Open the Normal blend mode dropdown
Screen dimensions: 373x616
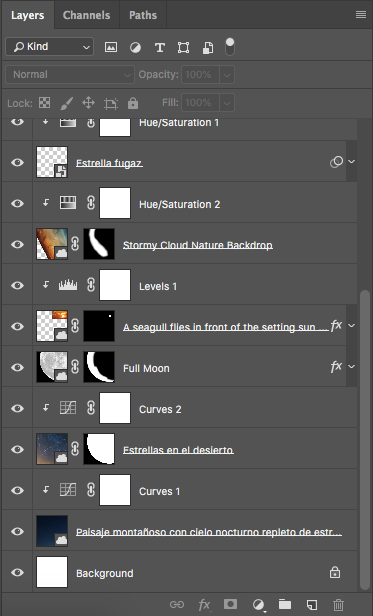point(70,74)
